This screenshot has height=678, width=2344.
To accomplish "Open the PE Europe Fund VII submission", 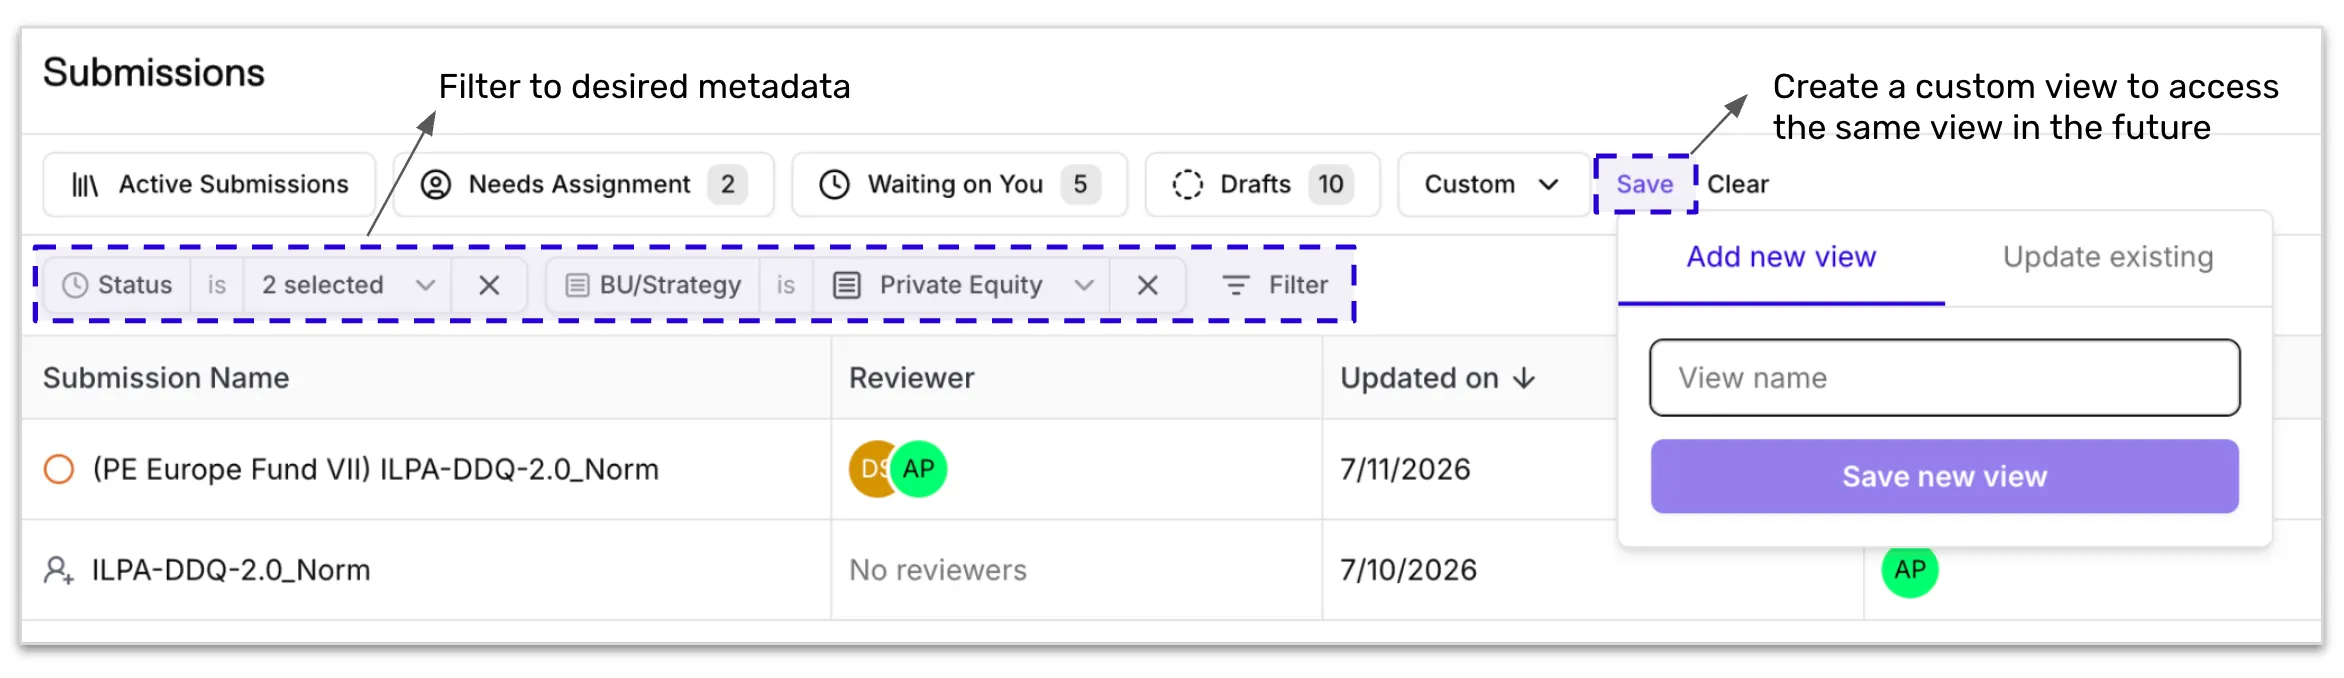I will pos(376,469).
